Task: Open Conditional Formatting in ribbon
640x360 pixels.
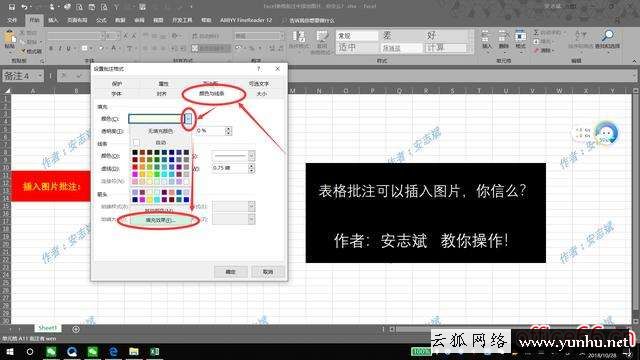Action: click(x=299, y=41)
